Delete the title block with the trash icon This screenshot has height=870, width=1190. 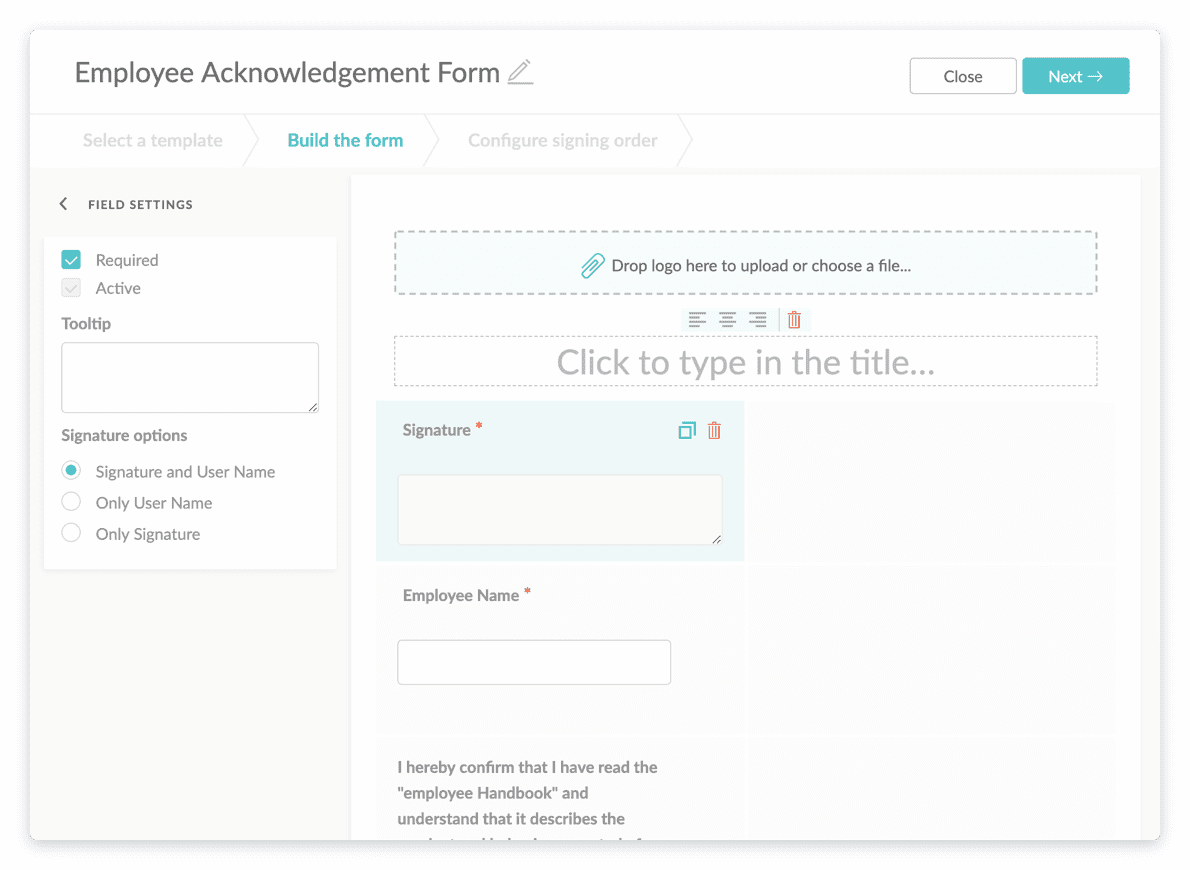[x=794, y=319]
